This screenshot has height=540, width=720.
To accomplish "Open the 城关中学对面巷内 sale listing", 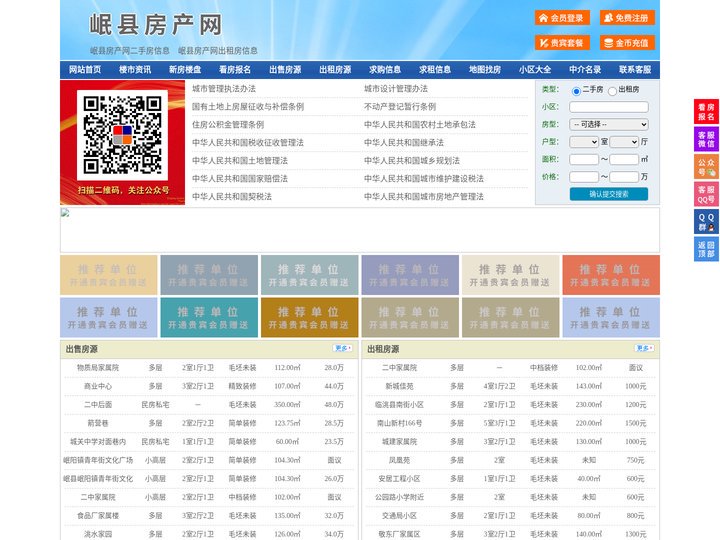I will tap(98, 442).
